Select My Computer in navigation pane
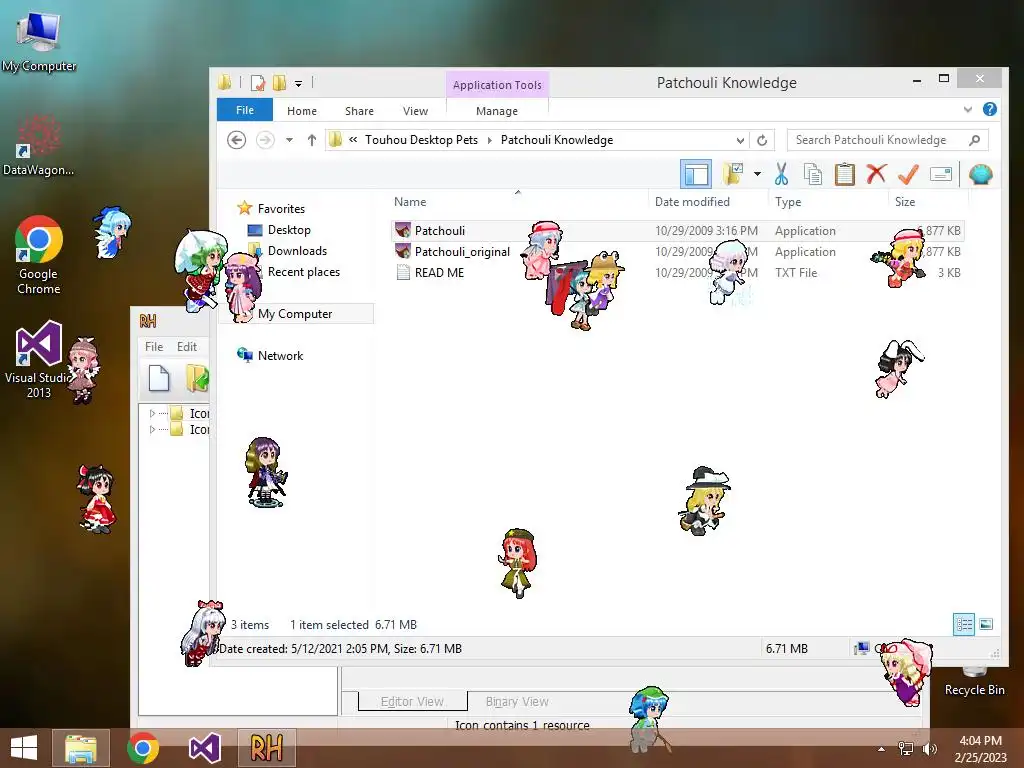Viewport: 1024px width, 768px height. pyautogui.click(x=295, y=314)
